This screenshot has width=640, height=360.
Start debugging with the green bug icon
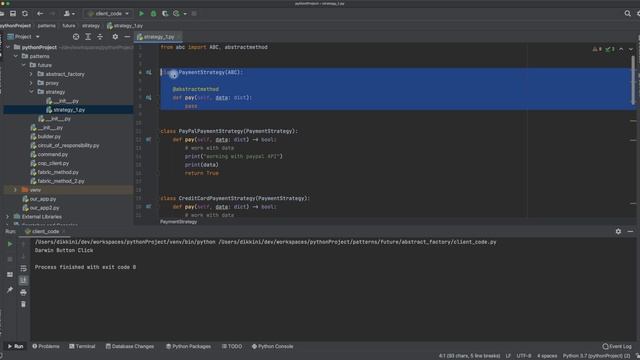pyautogui.click(x=153, y=13)
